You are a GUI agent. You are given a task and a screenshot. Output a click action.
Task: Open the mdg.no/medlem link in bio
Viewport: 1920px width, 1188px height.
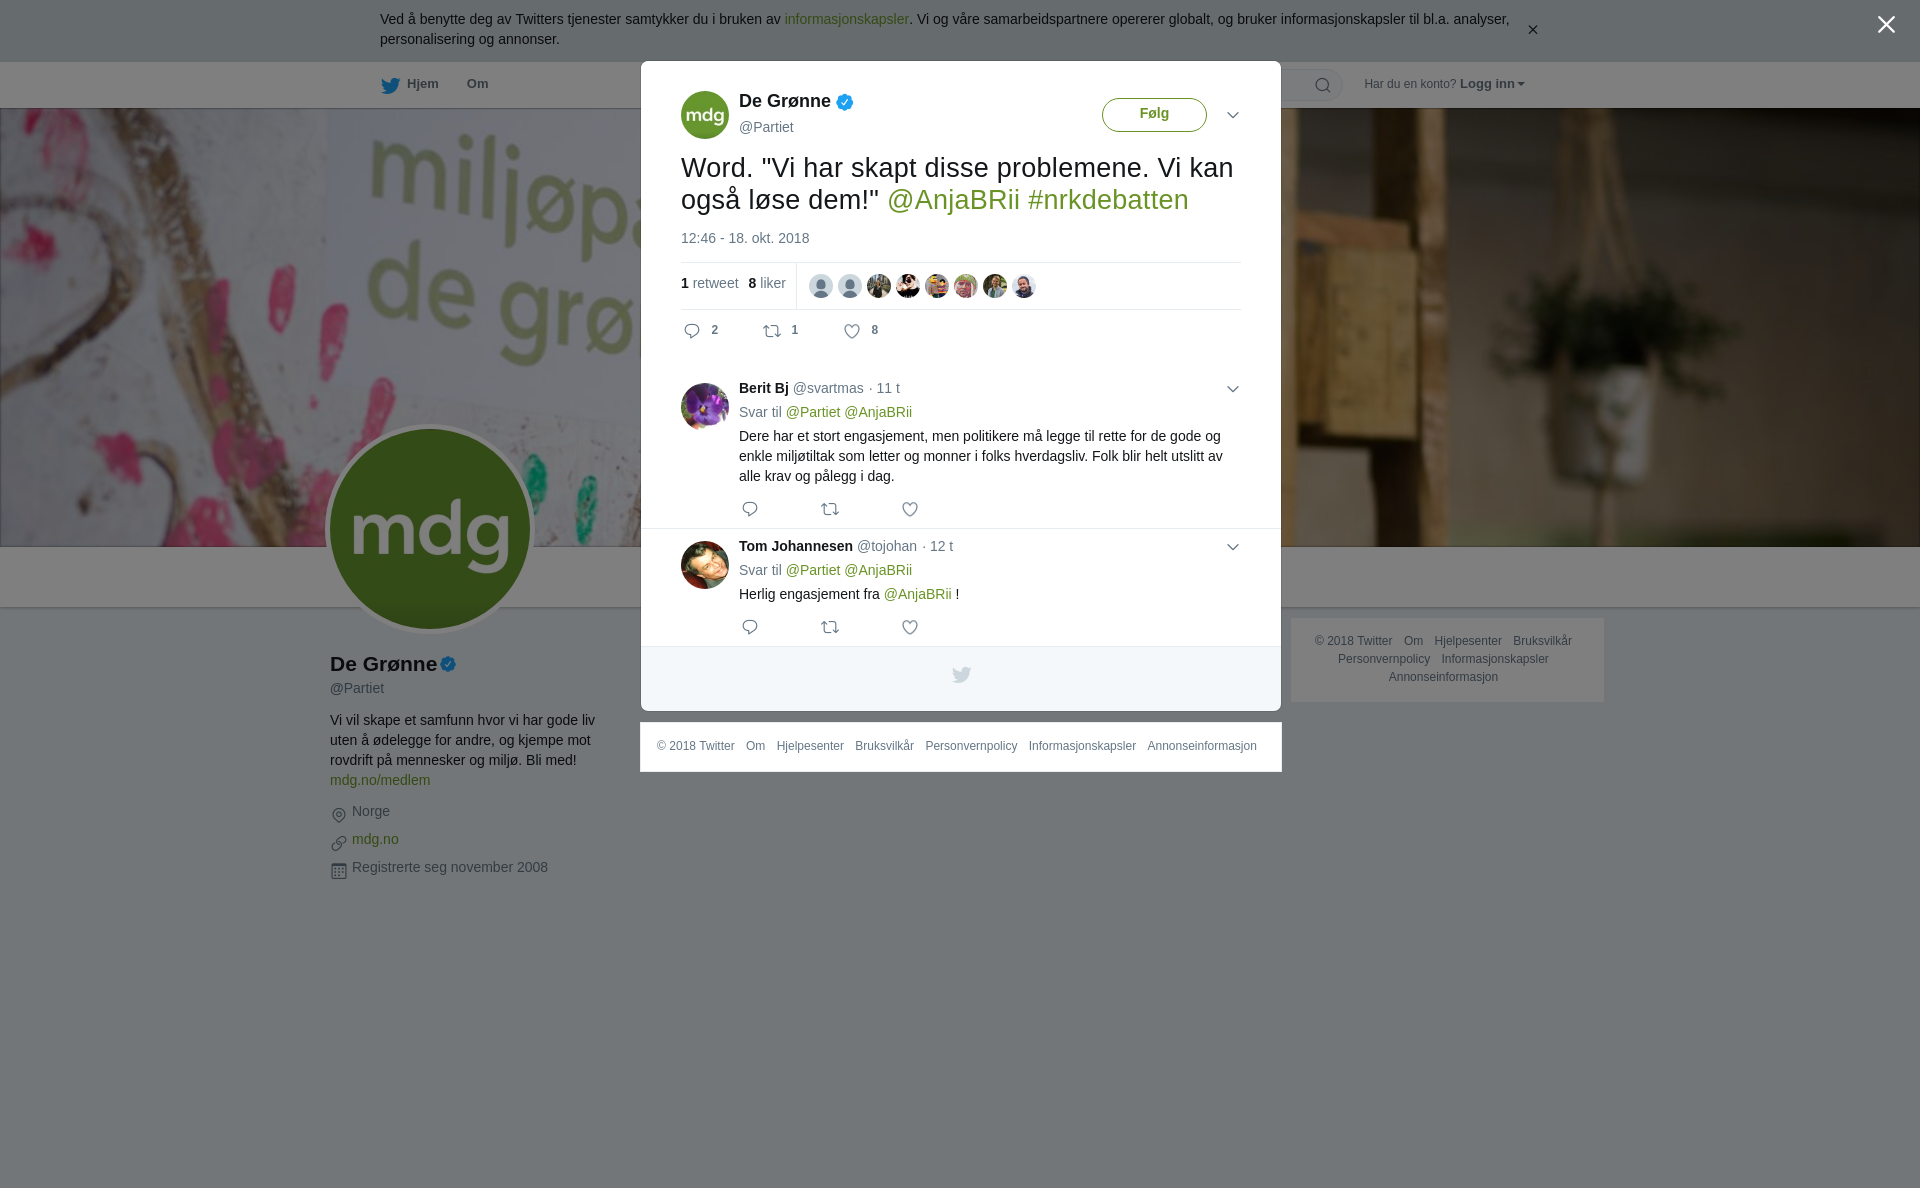coord(380,780)
